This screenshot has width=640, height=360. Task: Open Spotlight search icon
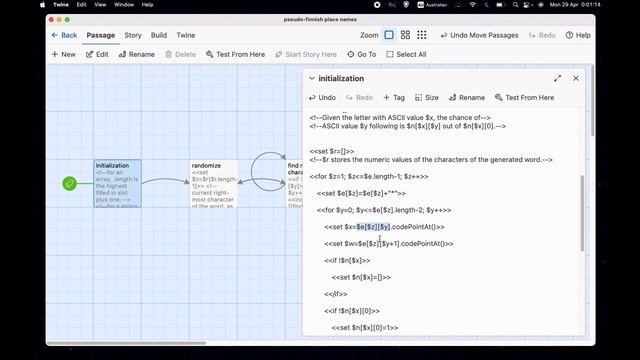point(516,5)
